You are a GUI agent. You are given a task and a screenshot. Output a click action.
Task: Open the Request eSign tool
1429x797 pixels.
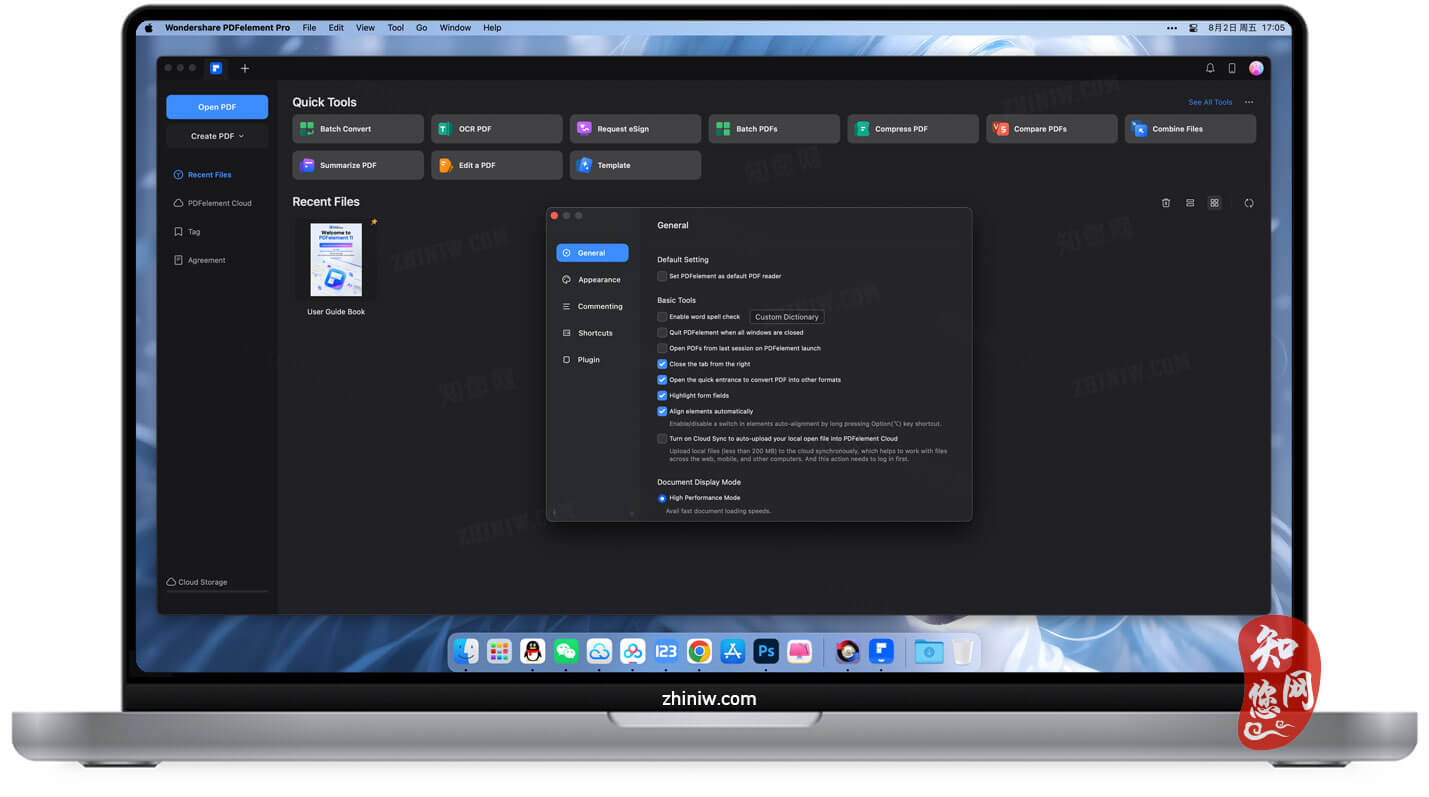(636, 129)
